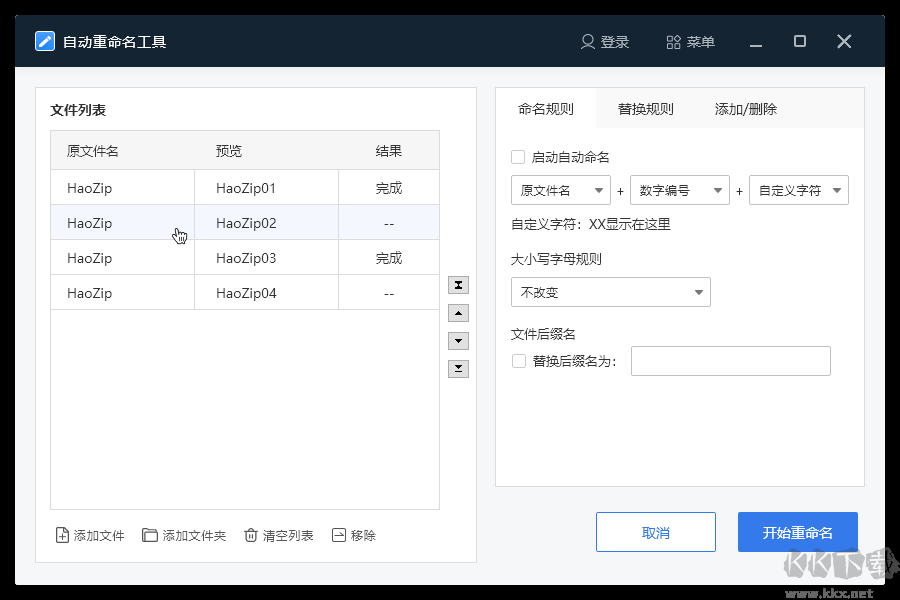Move selected file down one position
Image resolution: width=900 pixels, height=600 pixels.
[458, 340]
